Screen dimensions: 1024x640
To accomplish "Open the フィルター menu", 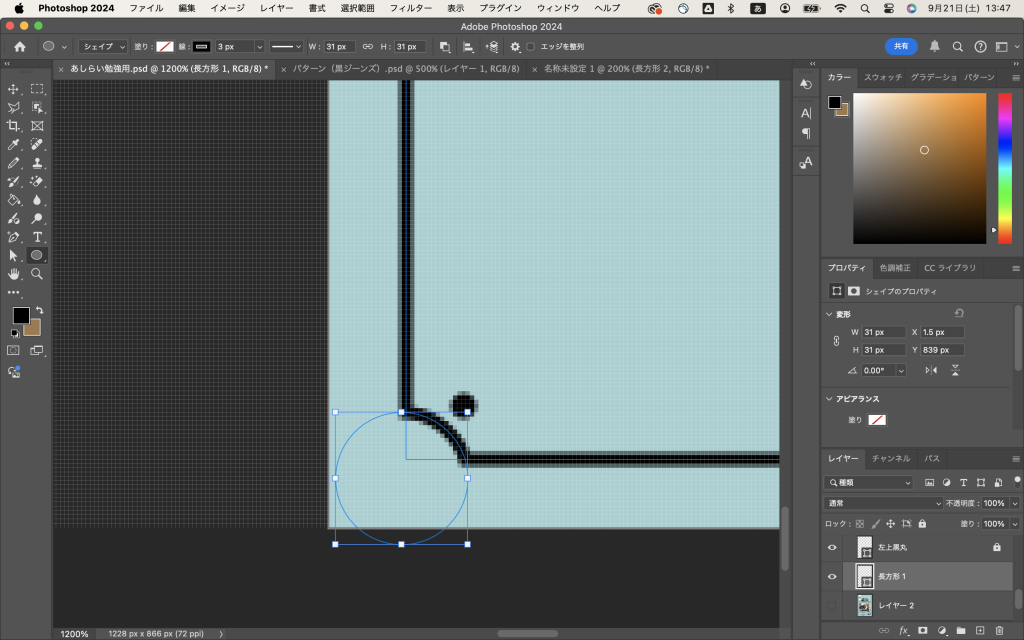I will (410, 8).
